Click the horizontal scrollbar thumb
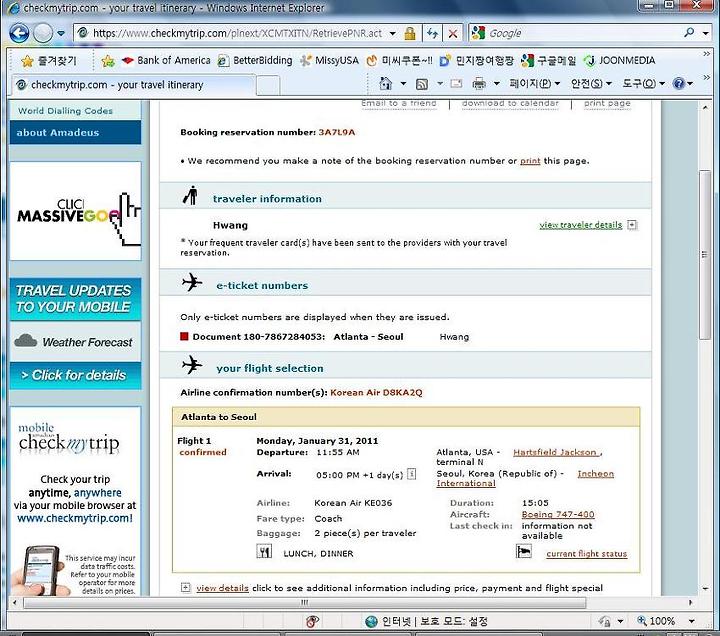The image size is (720, 636). [305, 602]
